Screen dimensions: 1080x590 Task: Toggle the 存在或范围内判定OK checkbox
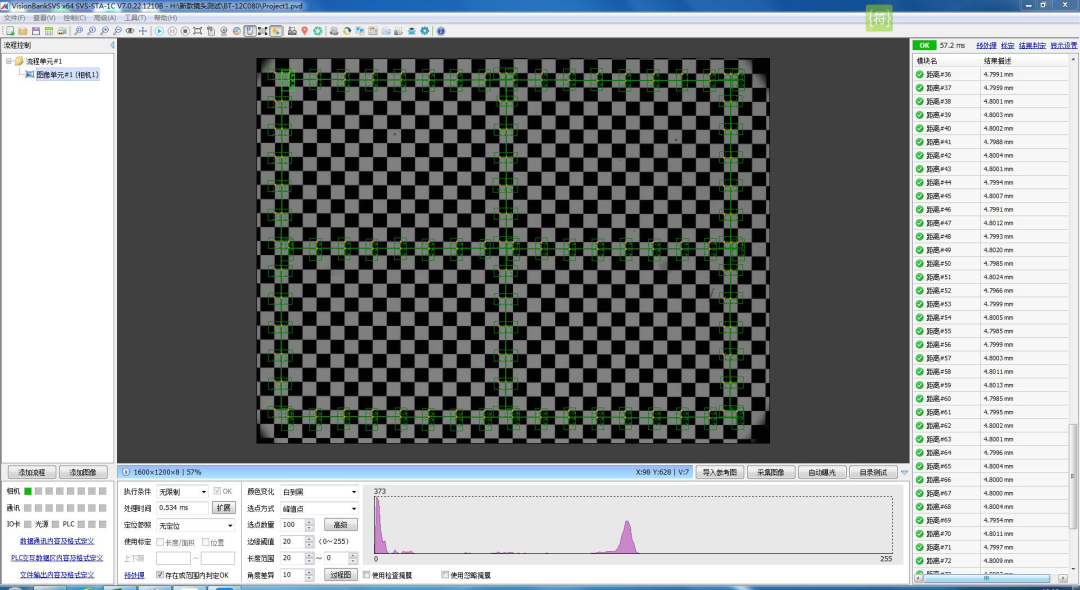point(160,575)
